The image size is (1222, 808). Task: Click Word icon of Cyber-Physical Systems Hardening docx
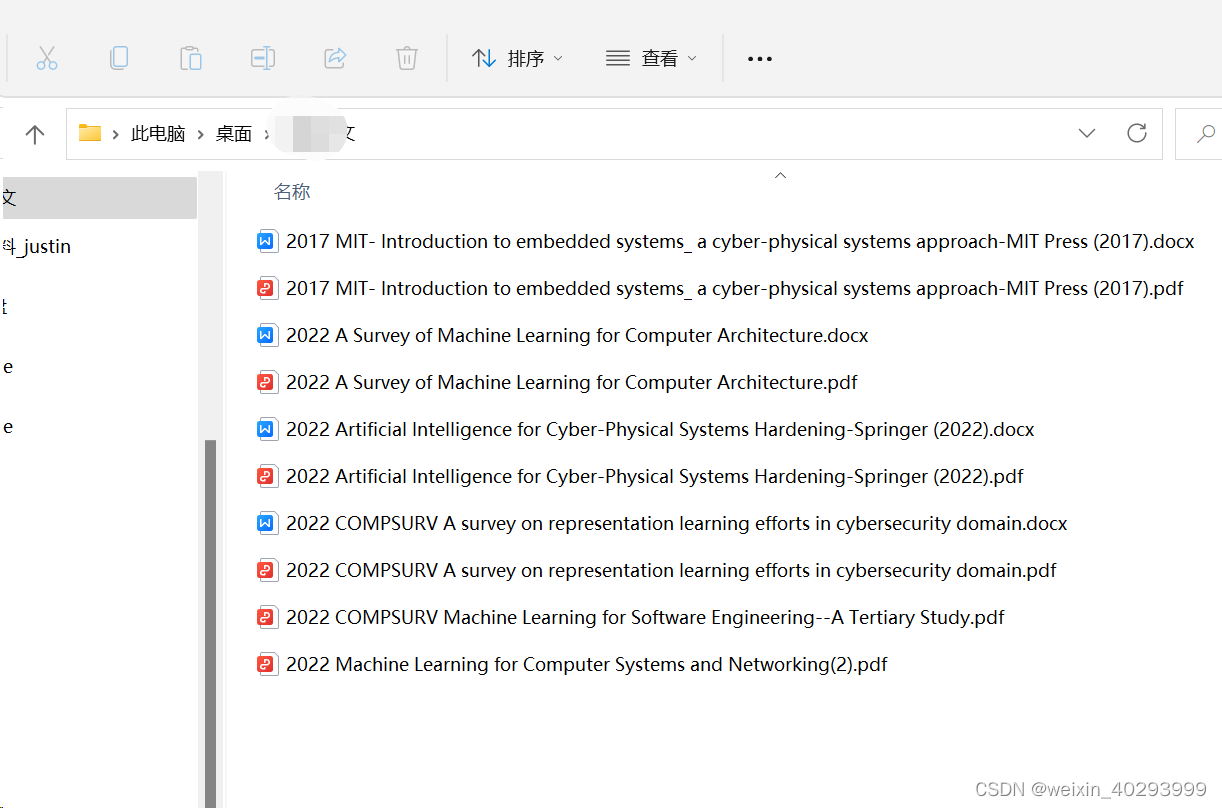coord(267,429)
